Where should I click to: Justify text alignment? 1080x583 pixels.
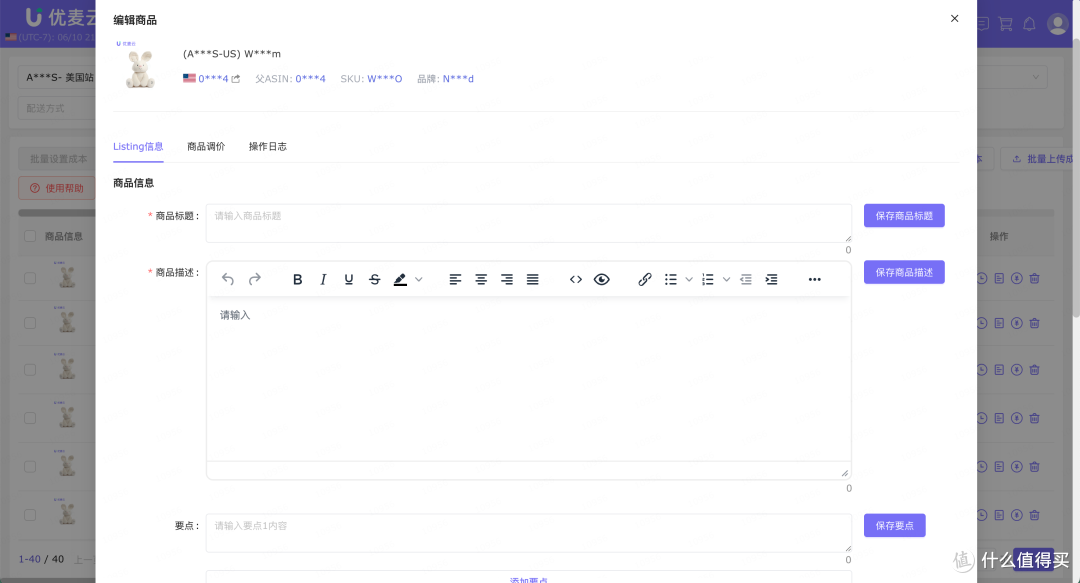tap(532, 279)
